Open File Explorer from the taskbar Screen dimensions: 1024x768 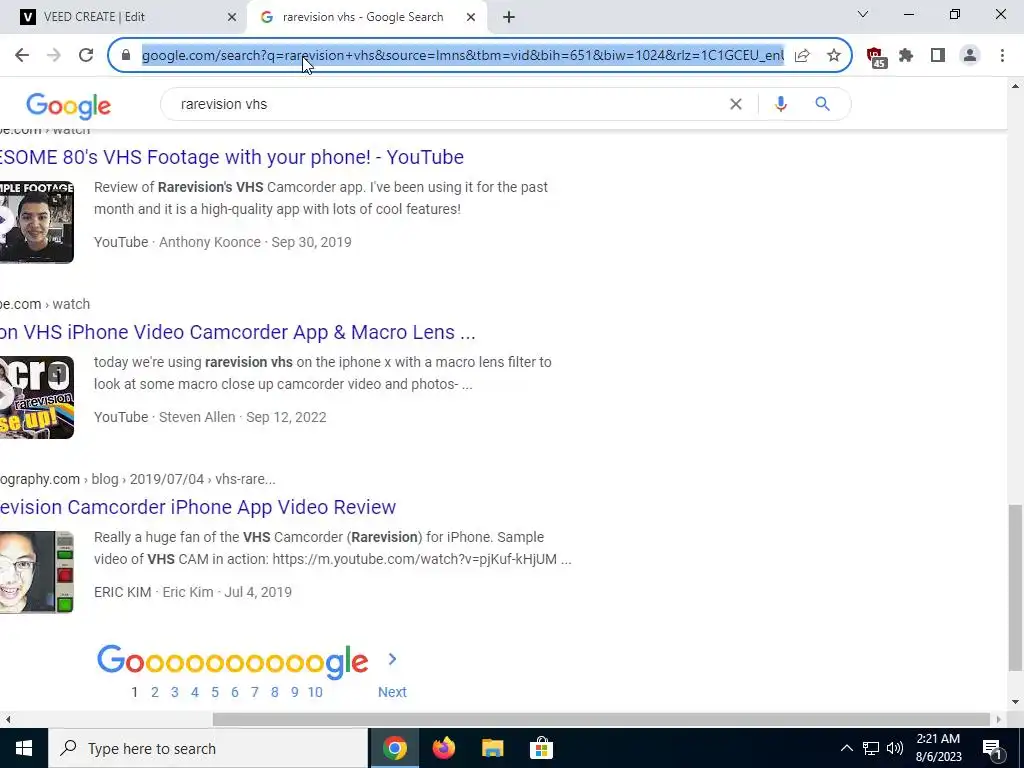(492, 748)
